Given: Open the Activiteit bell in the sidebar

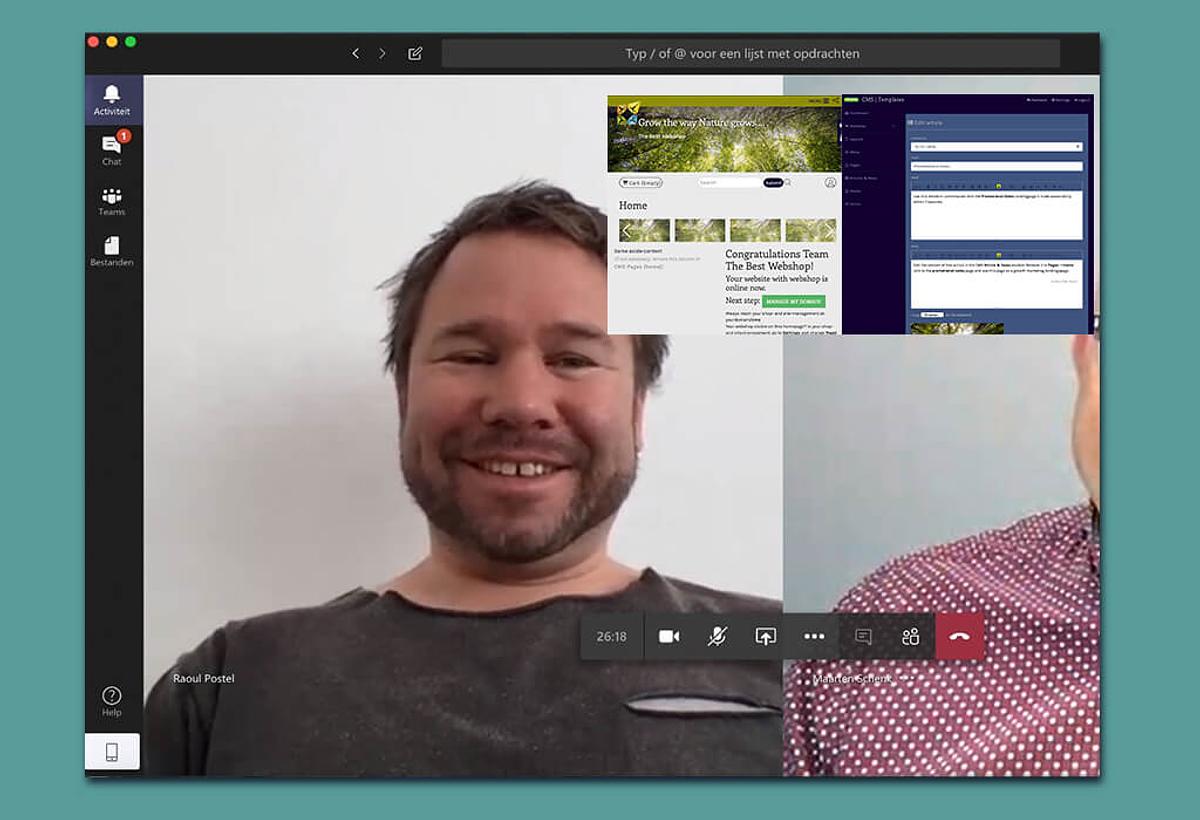Looking at the screenshot, I should coord(112,100).
